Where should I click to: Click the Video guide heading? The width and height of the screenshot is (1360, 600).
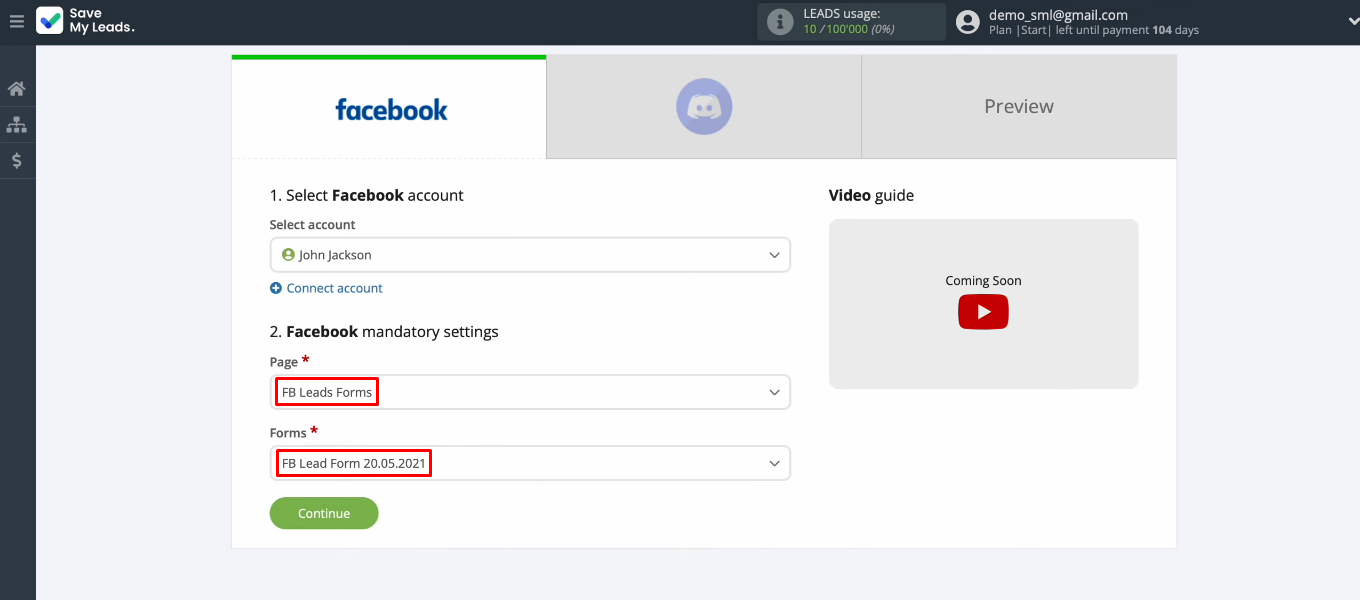point(871,195)
